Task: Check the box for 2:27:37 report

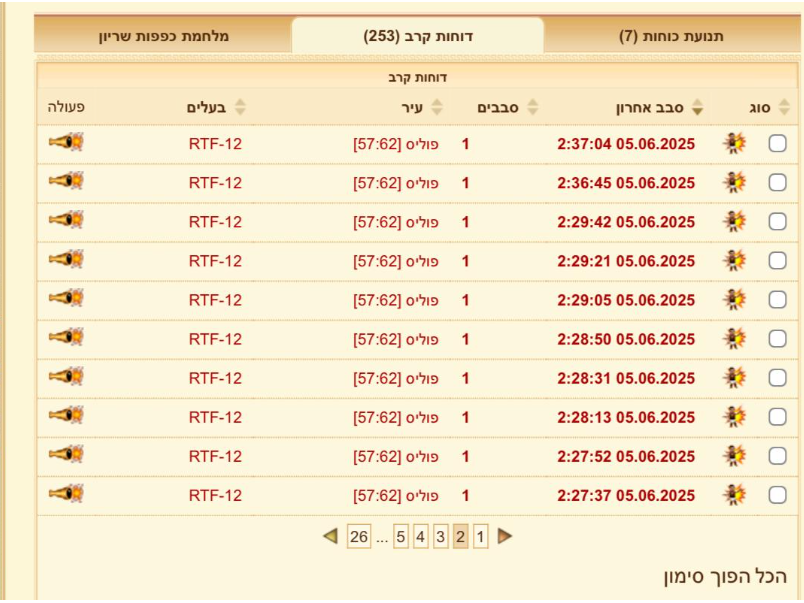Action: 777,495
